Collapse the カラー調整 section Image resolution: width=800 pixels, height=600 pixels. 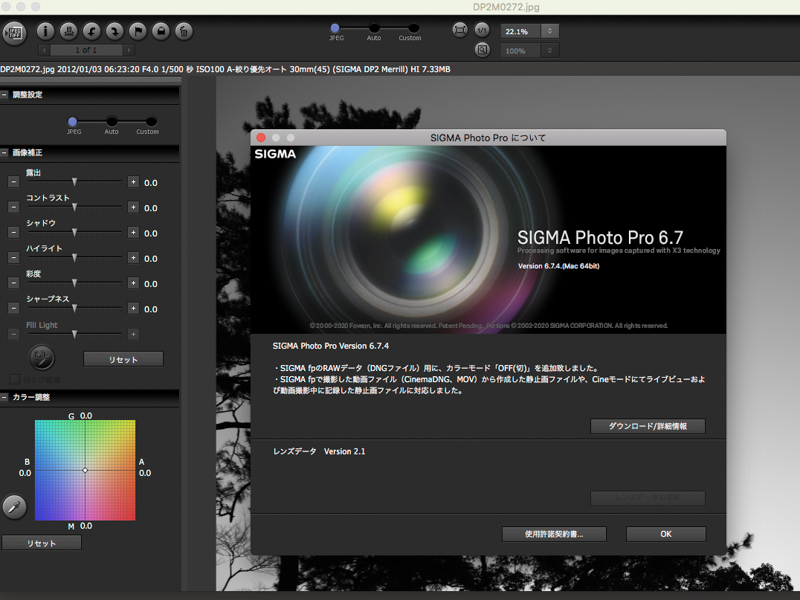coord(4,397)
